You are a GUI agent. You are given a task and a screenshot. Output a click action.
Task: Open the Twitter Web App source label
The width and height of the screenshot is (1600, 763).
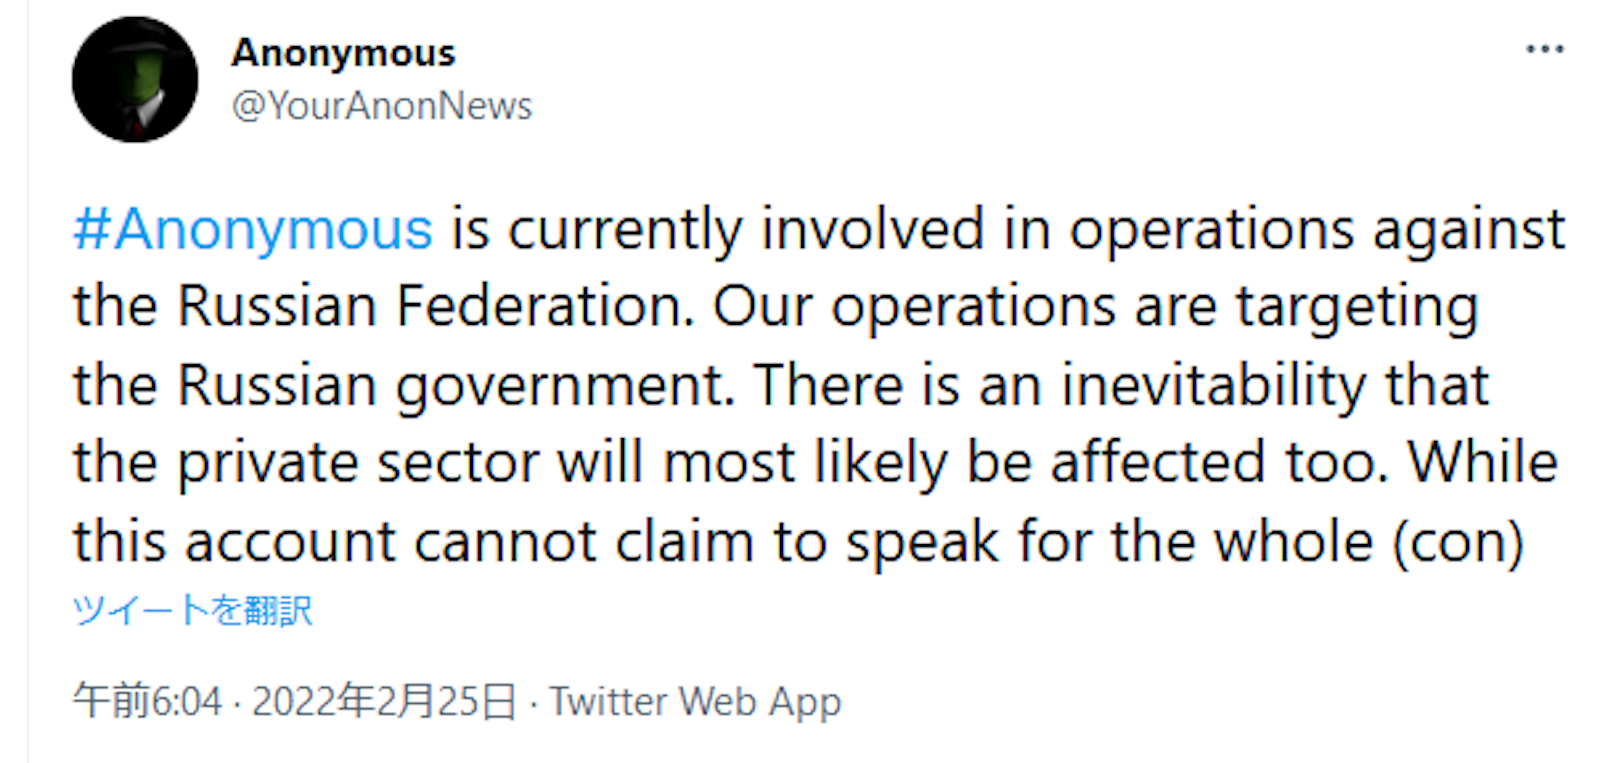[696, 702]
